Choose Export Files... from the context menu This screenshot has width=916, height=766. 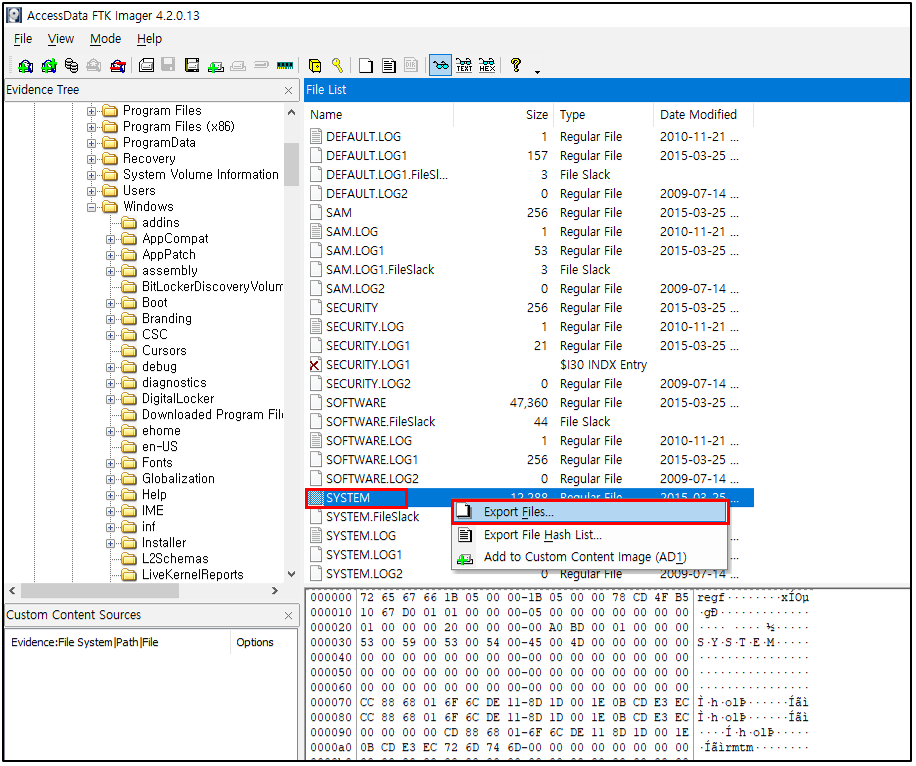pyautogui.click(x=590, y=512)
